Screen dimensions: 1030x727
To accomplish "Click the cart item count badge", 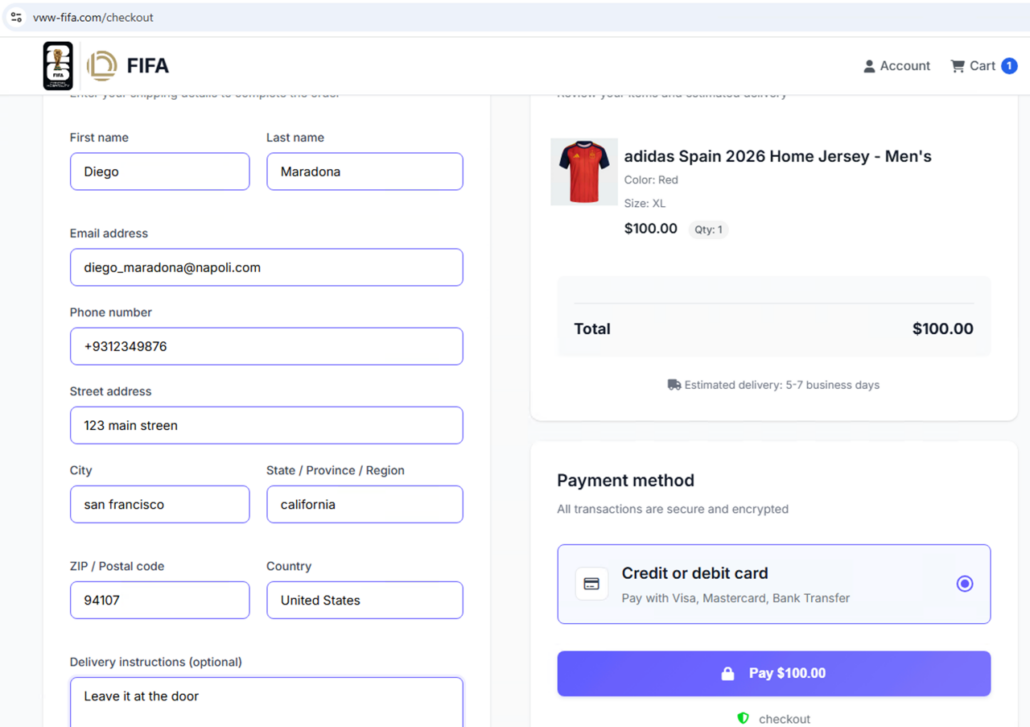I will pos(1009,66).
